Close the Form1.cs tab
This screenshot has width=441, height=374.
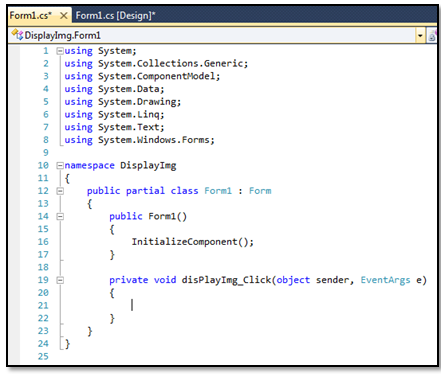click(x=64, y=15)
